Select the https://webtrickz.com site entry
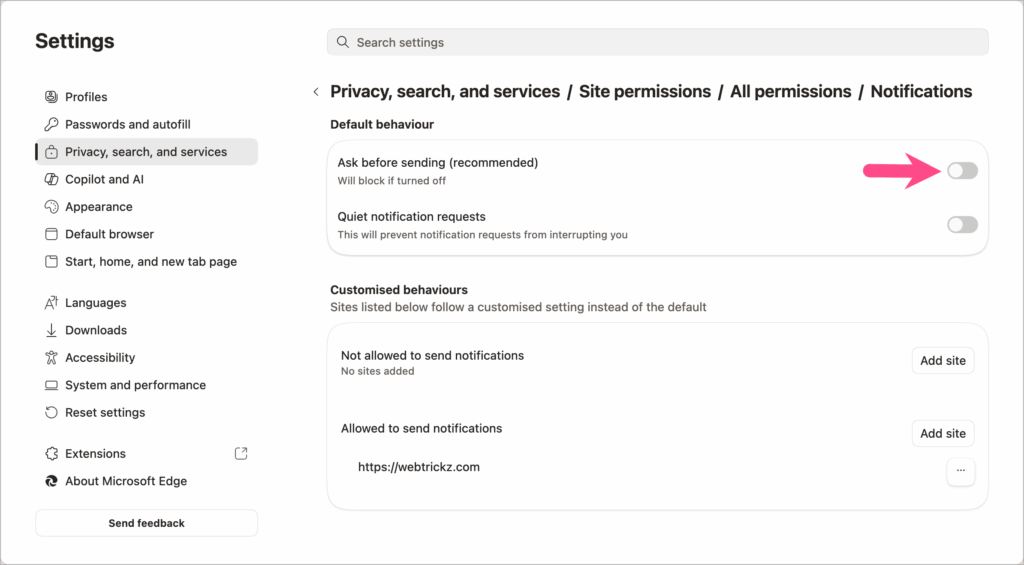1024x565 pixels. pos(419,467)
